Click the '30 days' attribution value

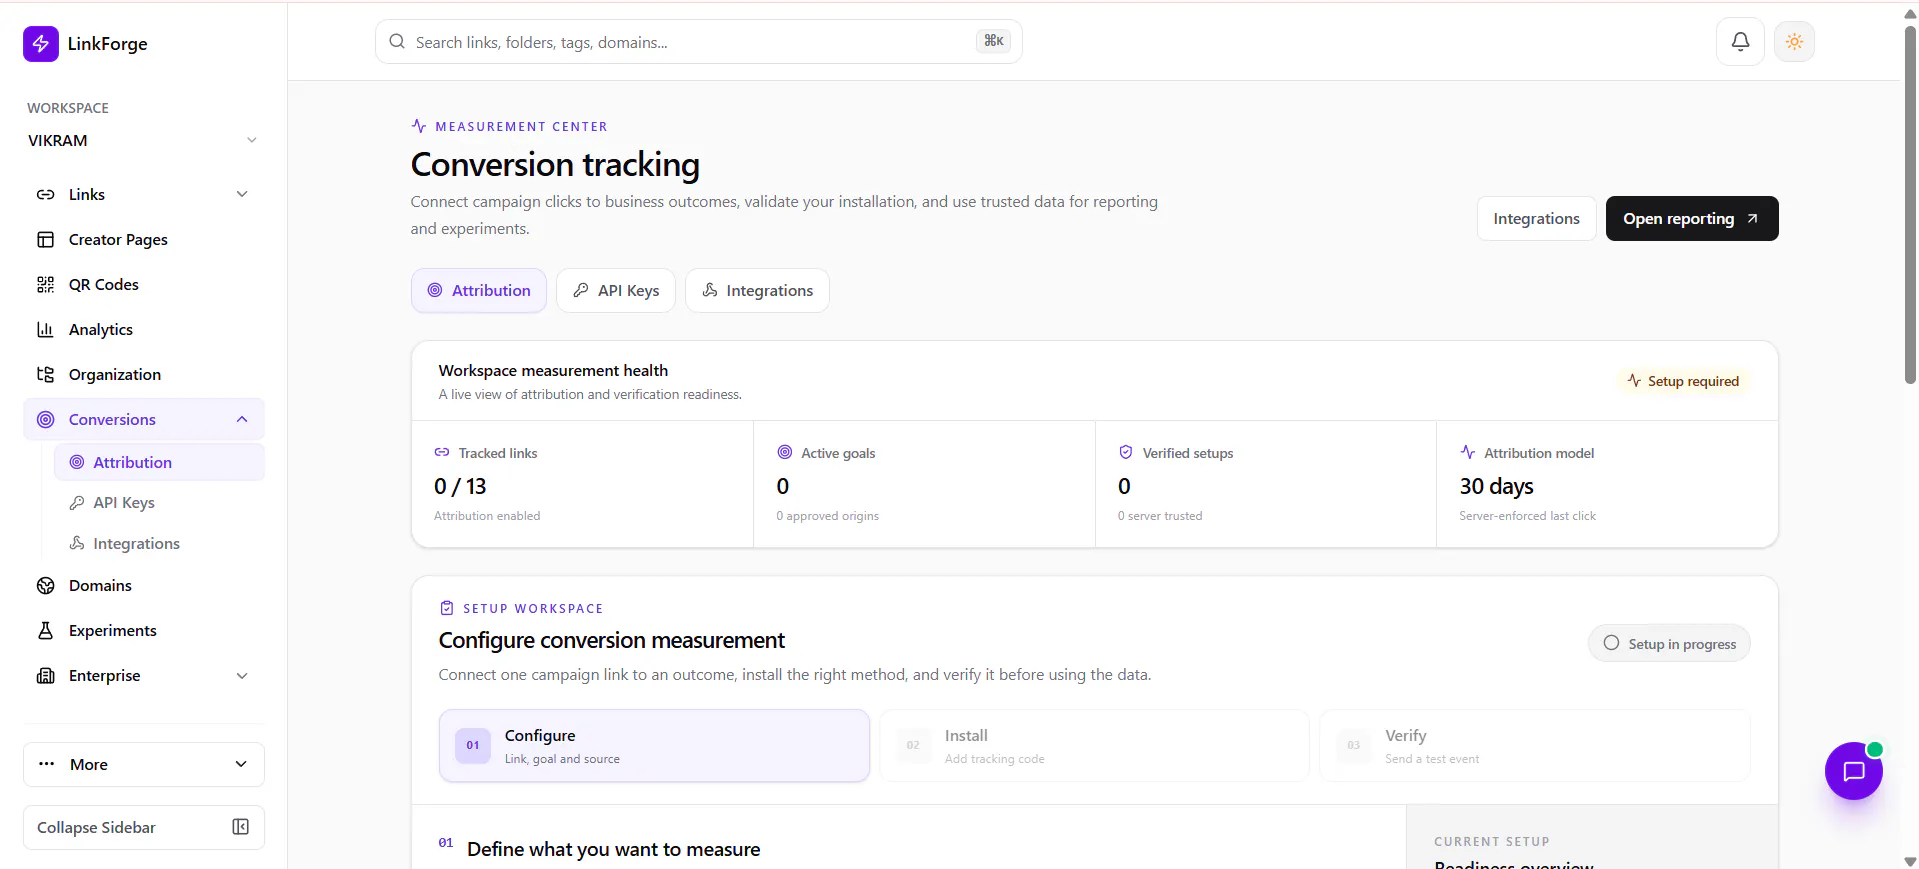coord(1496,486)
